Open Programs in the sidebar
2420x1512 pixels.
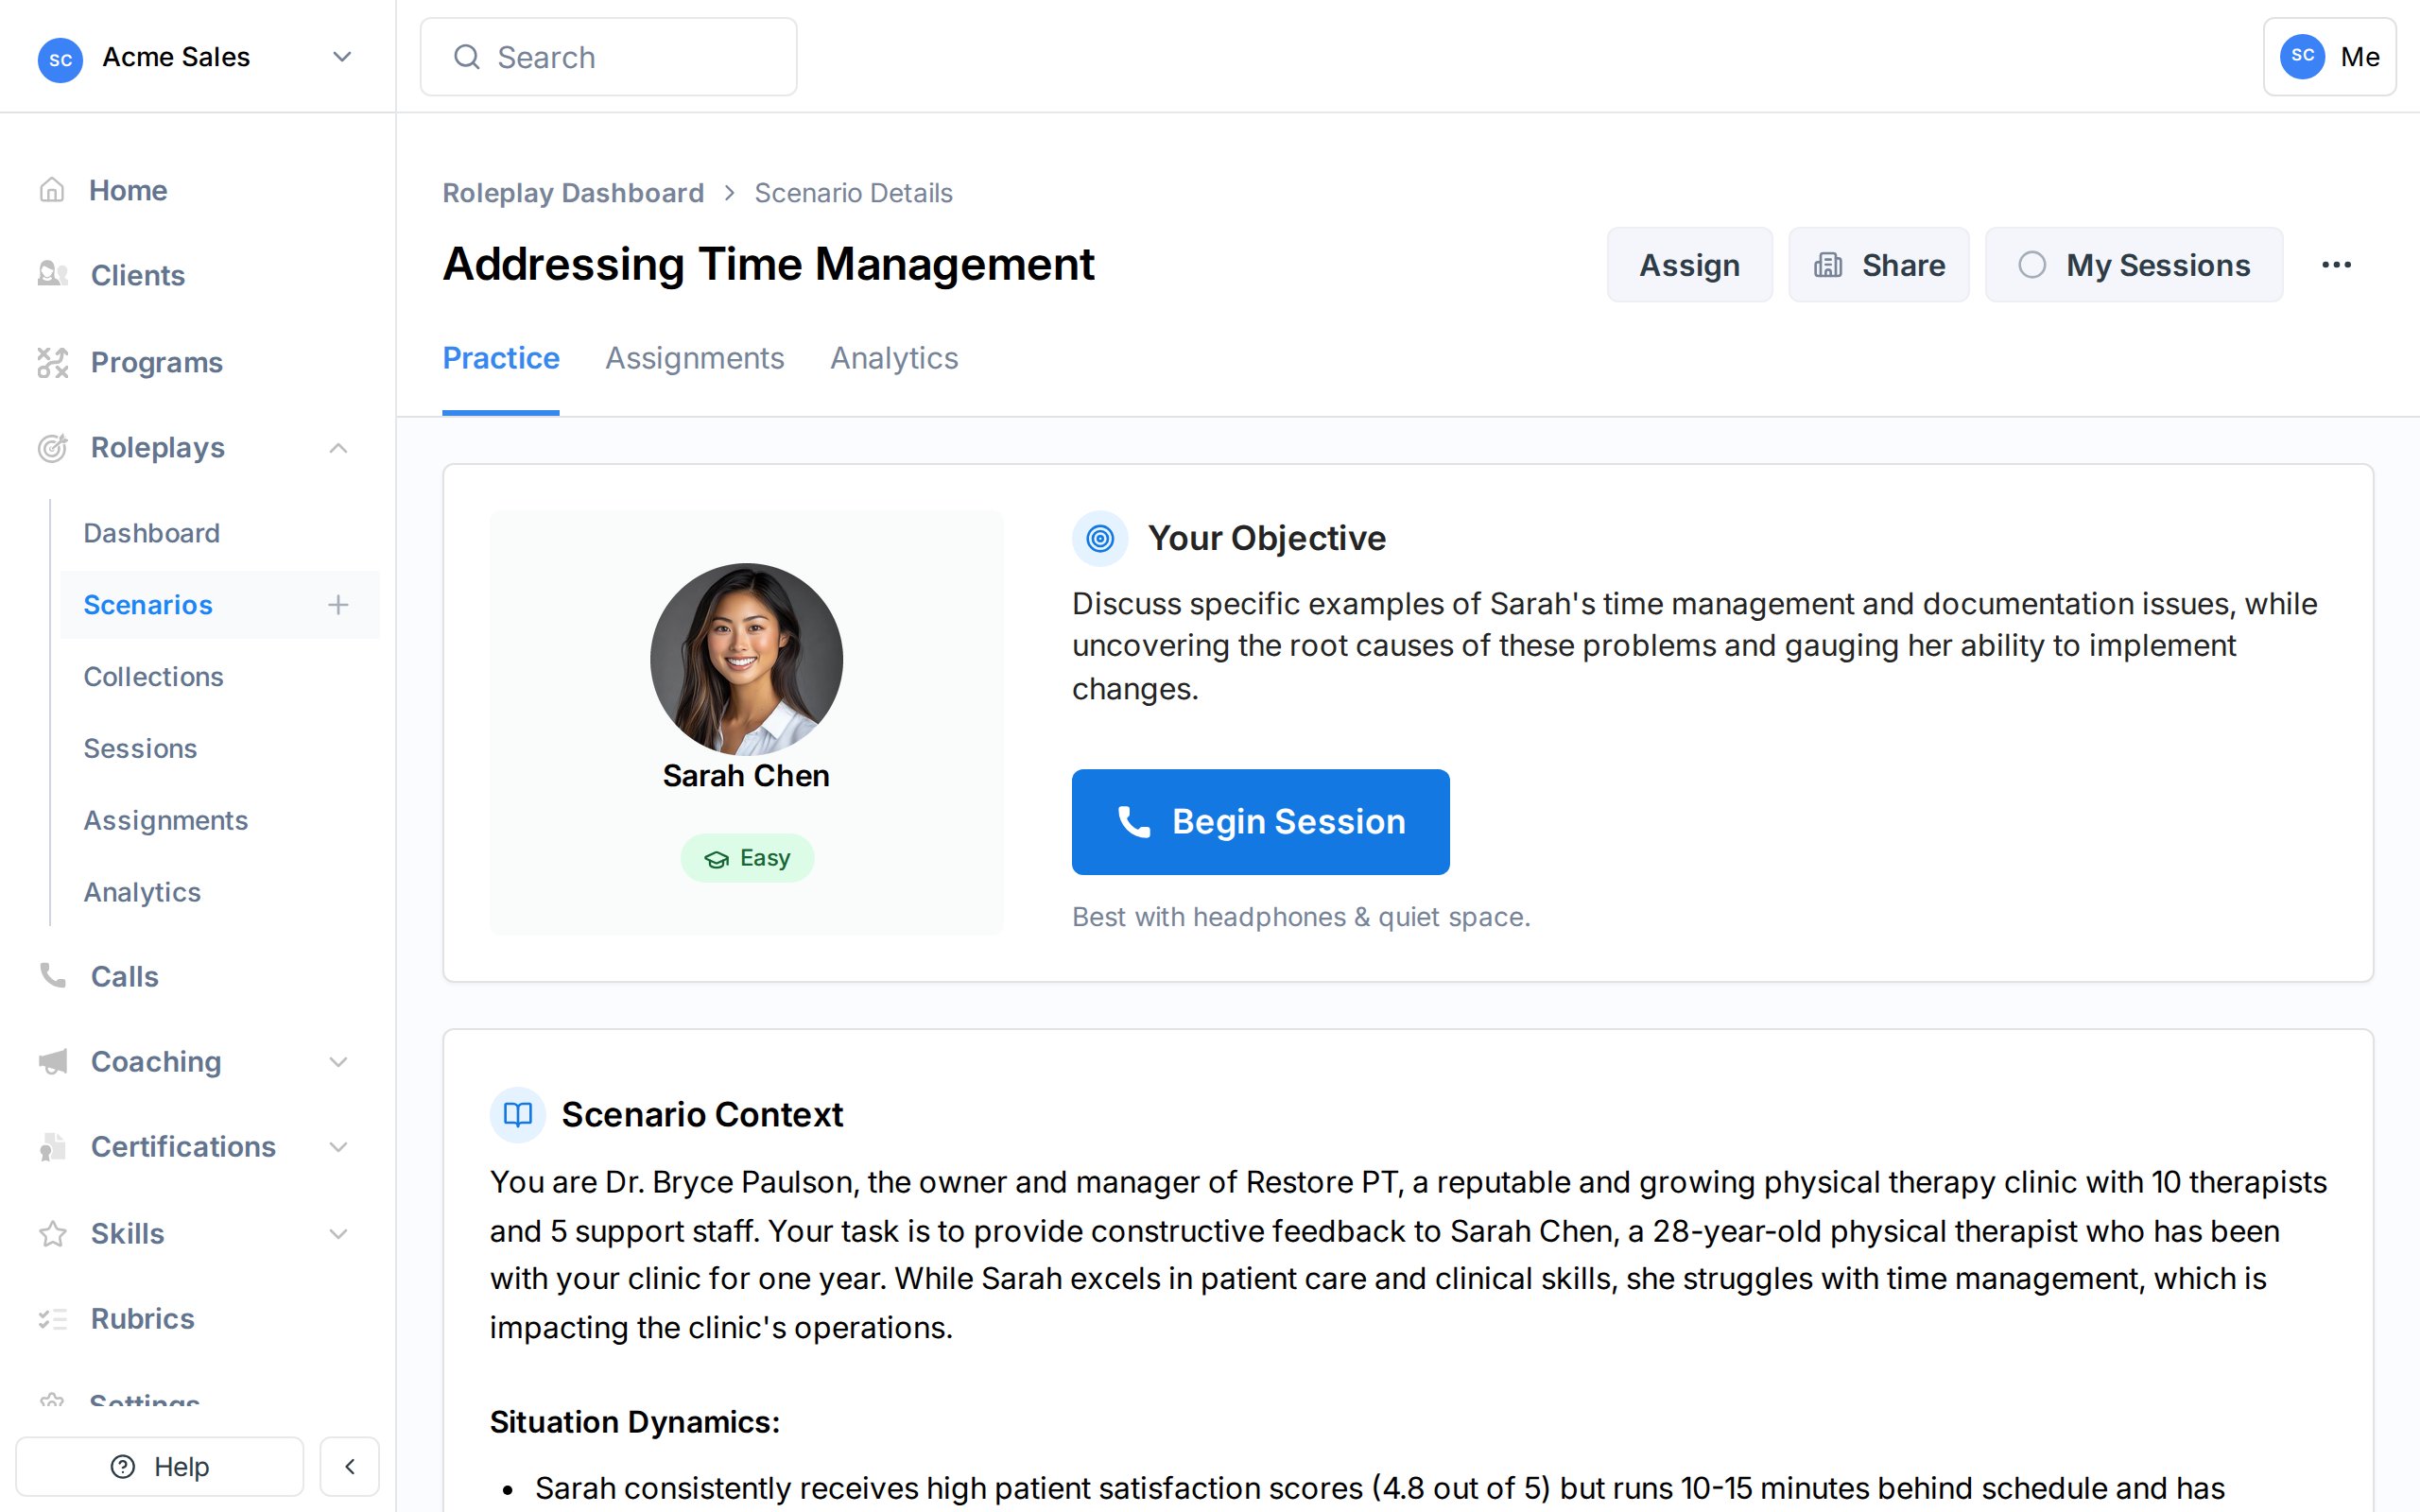click(x=157, y=362)
